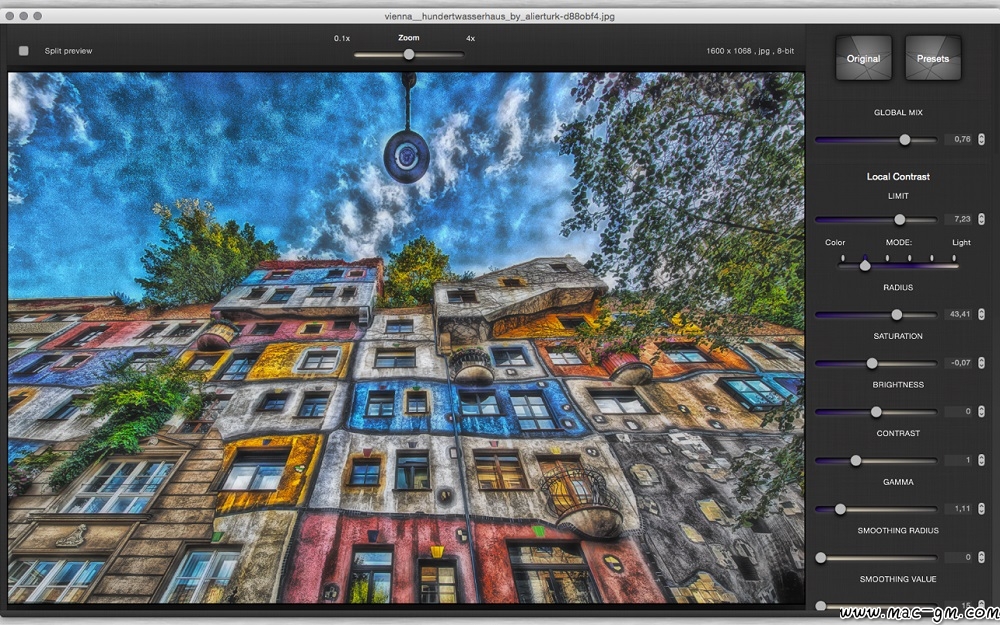Screen dimensions: 1000x625
Task: Click the Global Mix value stepper
Action: point(981,139)
